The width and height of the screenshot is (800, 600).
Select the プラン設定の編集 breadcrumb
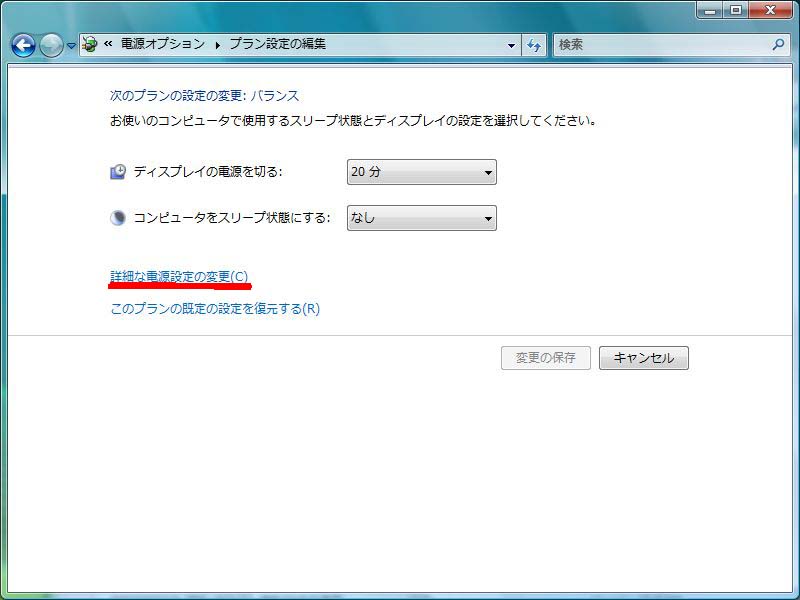(278, 44)
